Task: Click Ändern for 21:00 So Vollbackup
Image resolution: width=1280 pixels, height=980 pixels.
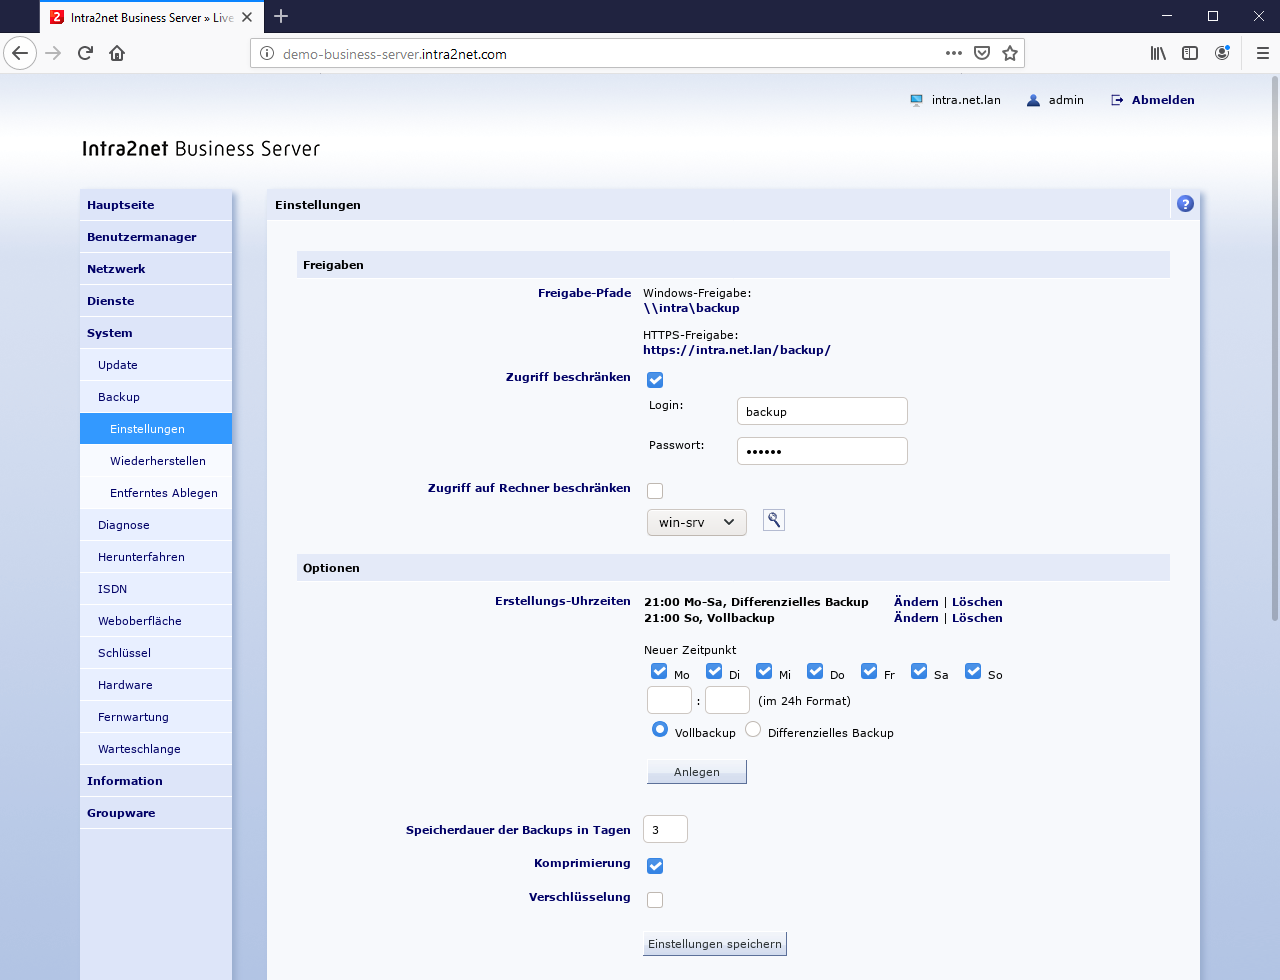Action: pyautogui.click(x=916, y=618)
